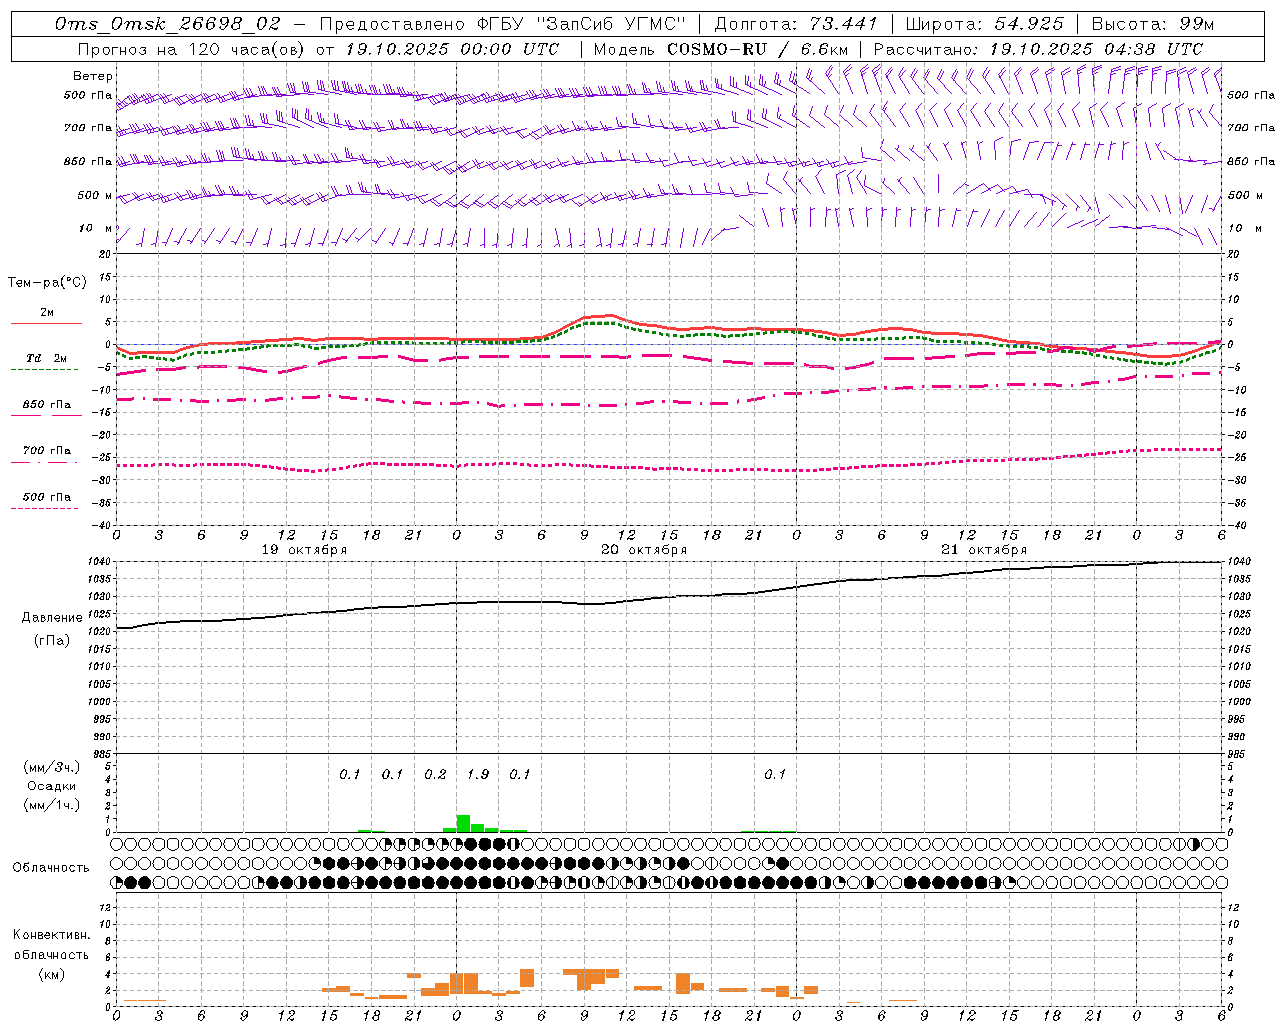1280x1024 pixels.
Task: Click the Облачность cloudiness label
Action: tap(51, 868)
